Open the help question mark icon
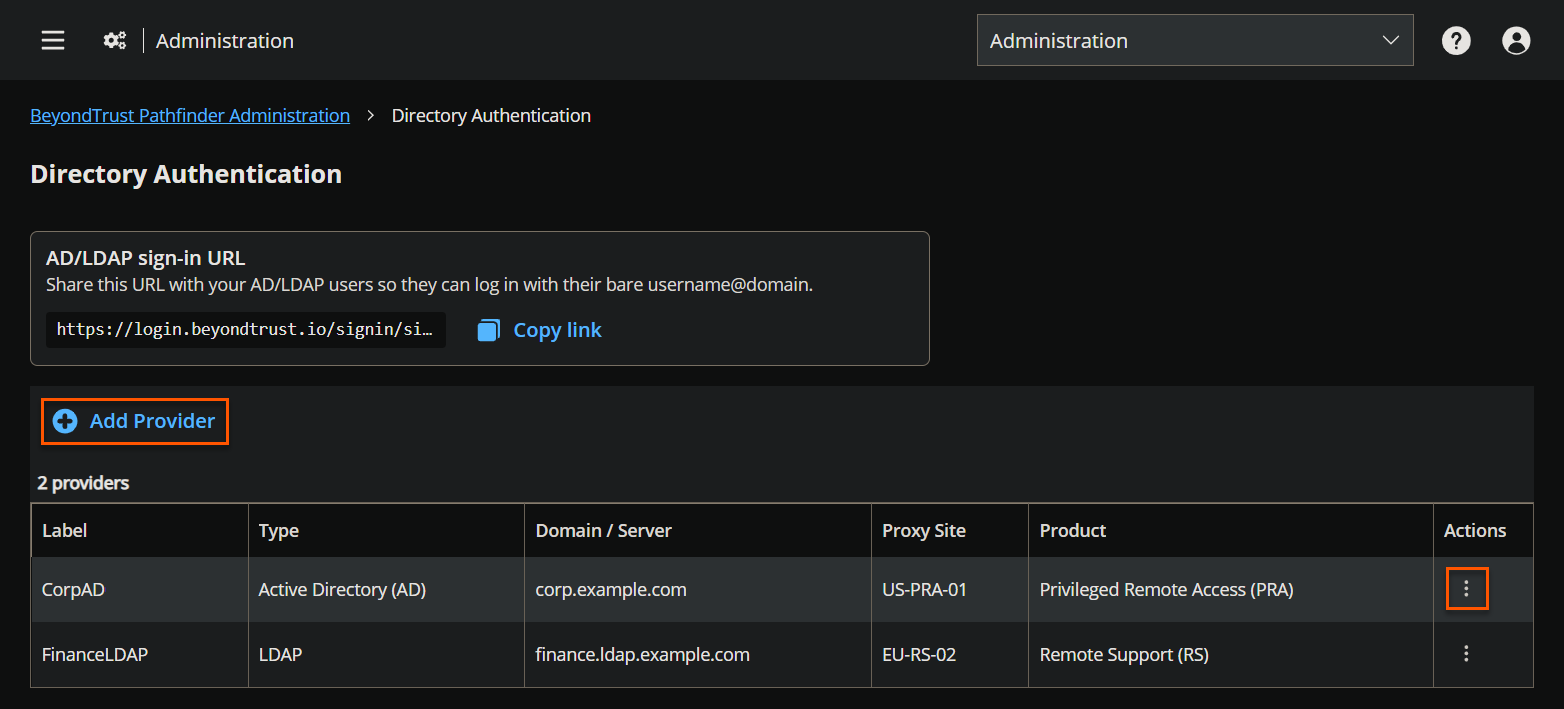 1456,40
